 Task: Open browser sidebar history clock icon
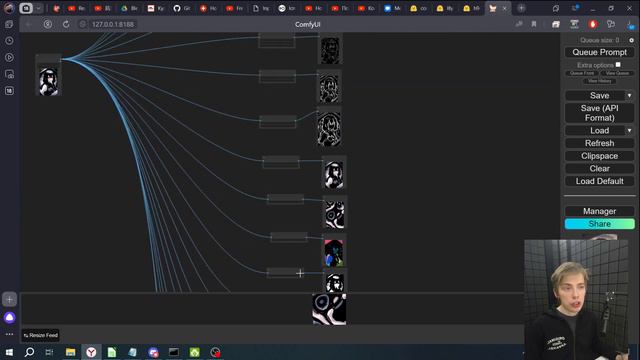(9, 41)
